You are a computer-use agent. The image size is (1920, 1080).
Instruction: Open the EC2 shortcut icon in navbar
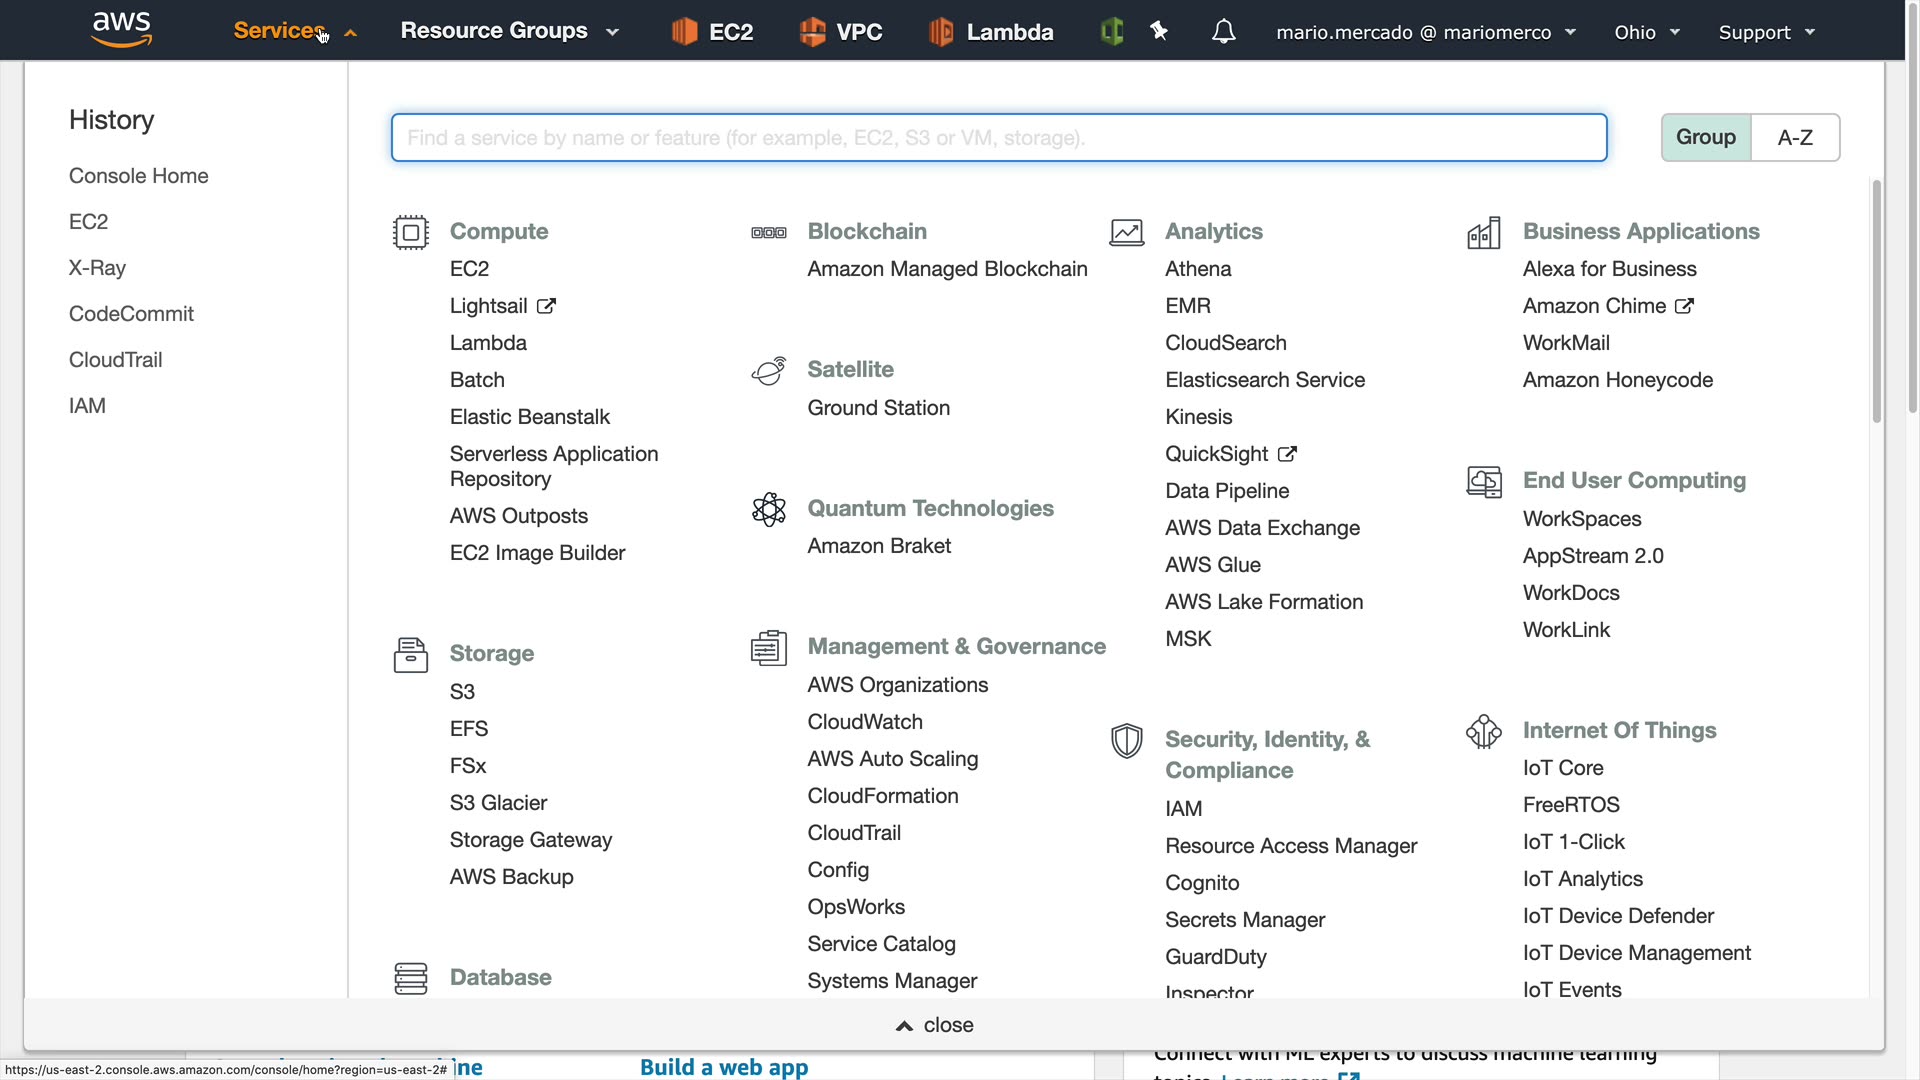click(x=684, y=32)
